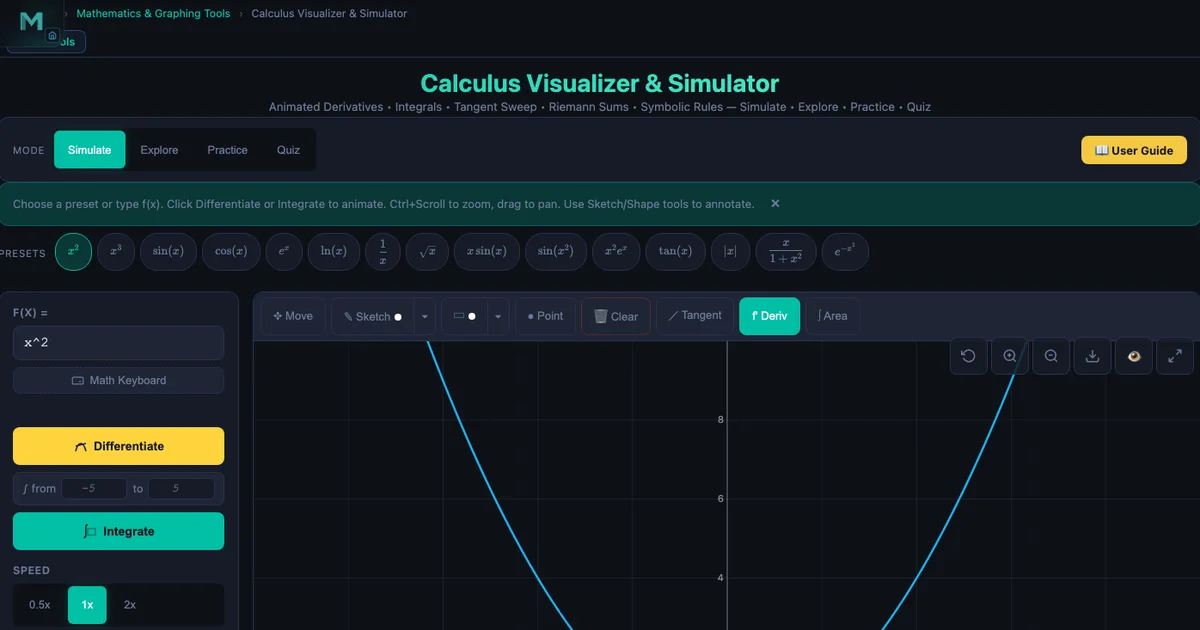Select the cos(x) preset

tap(231, 252)
